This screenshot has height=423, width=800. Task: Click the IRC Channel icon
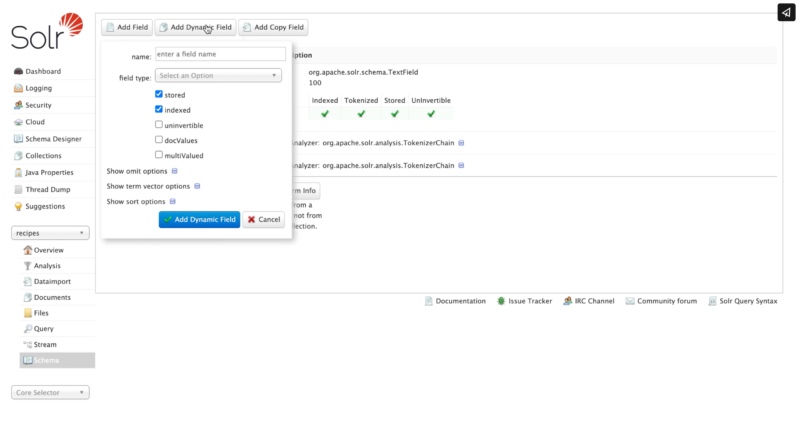pyautogui.click(x=567, y=301)
